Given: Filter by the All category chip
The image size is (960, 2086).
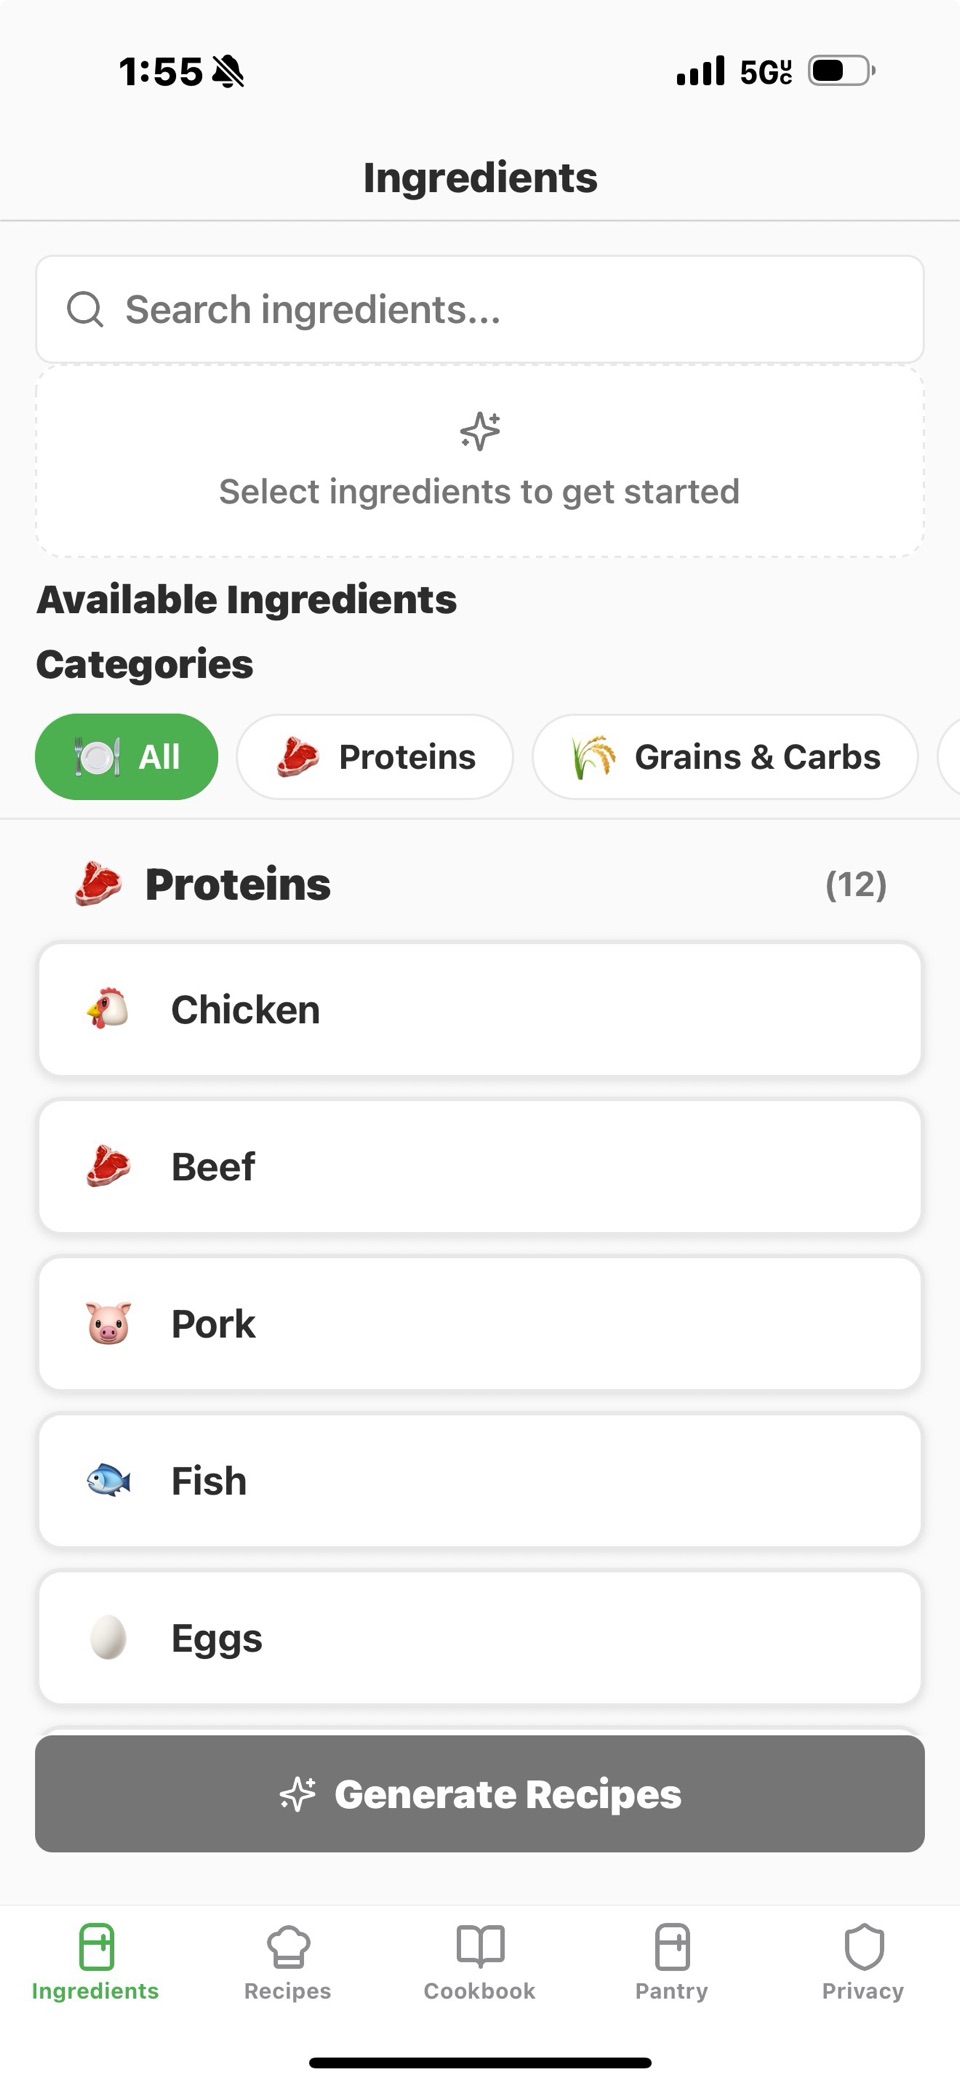Looking at the screenshot, I should coord(126,756).
